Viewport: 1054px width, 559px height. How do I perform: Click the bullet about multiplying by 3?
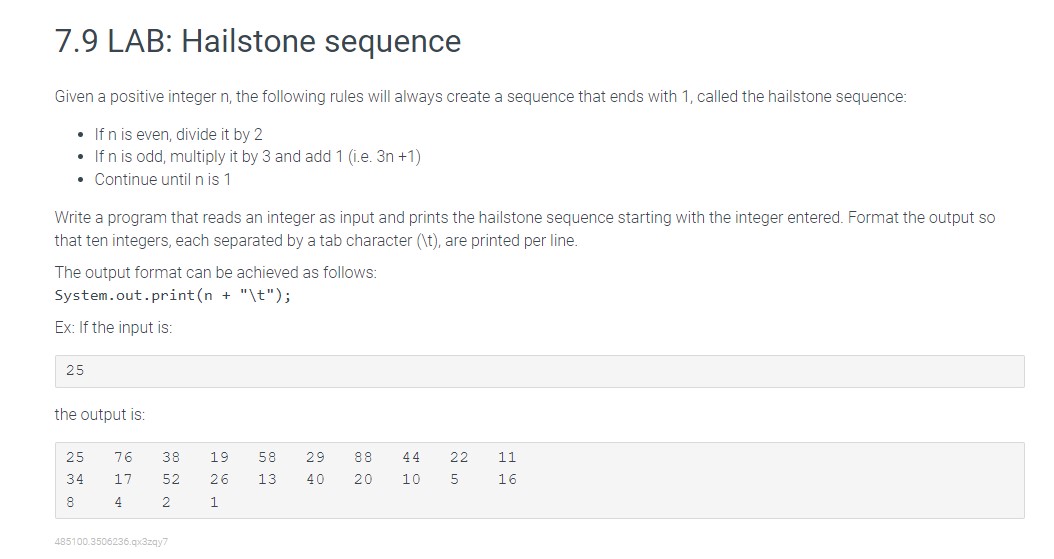[257, 157]
